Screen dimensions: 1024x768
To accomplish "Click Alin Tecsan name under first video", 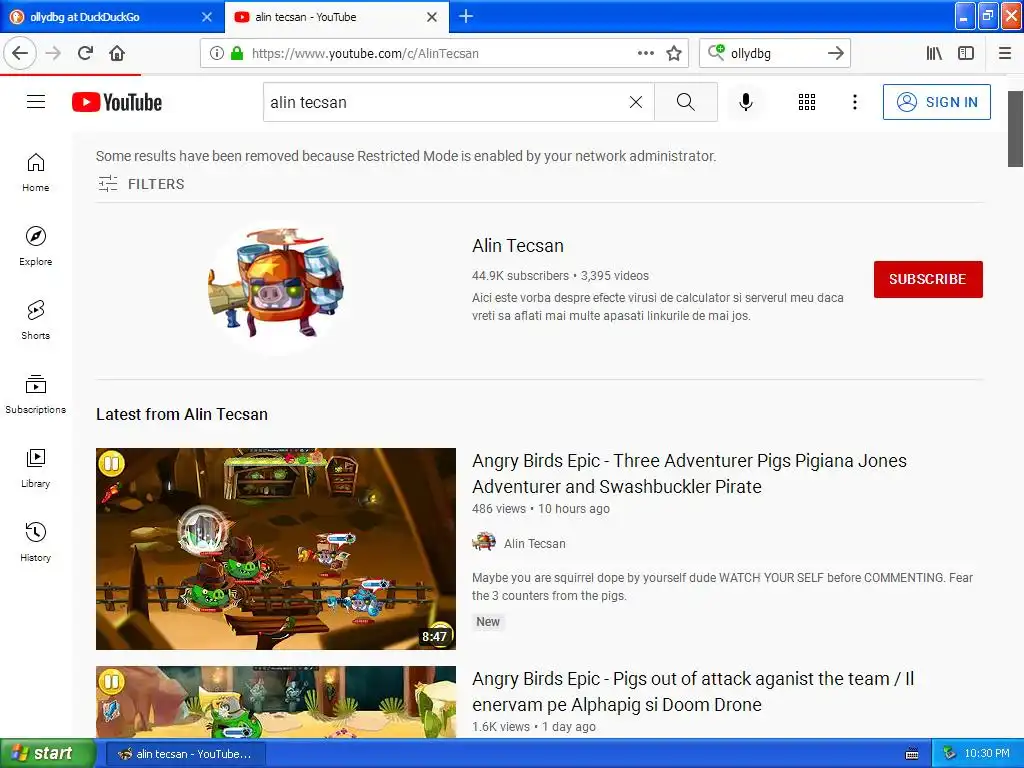I will [534, 543].
